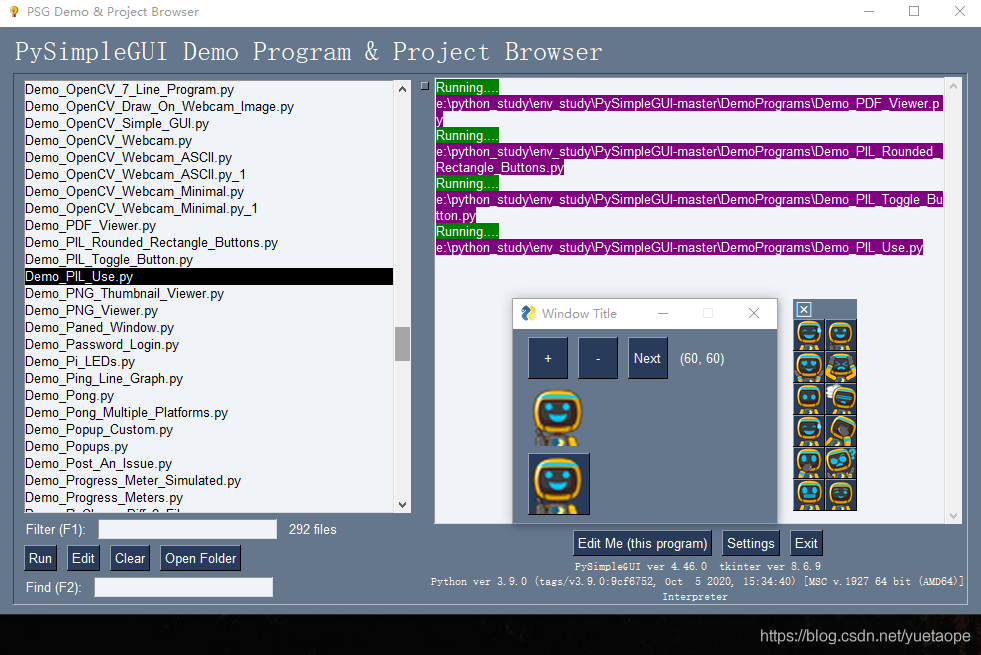Screen dimensions: 981x655
Task: Select the robot emoji blowing steam
Action: pyautogui.click(x=840, y=399)
